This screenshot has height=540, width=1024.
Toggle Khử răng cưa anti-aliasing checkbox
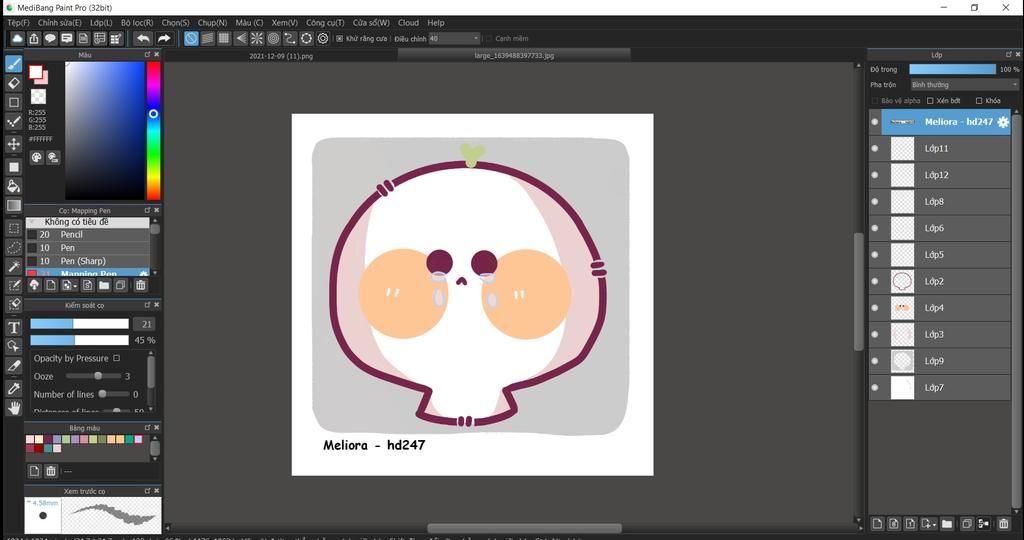[x=340, y=39]
